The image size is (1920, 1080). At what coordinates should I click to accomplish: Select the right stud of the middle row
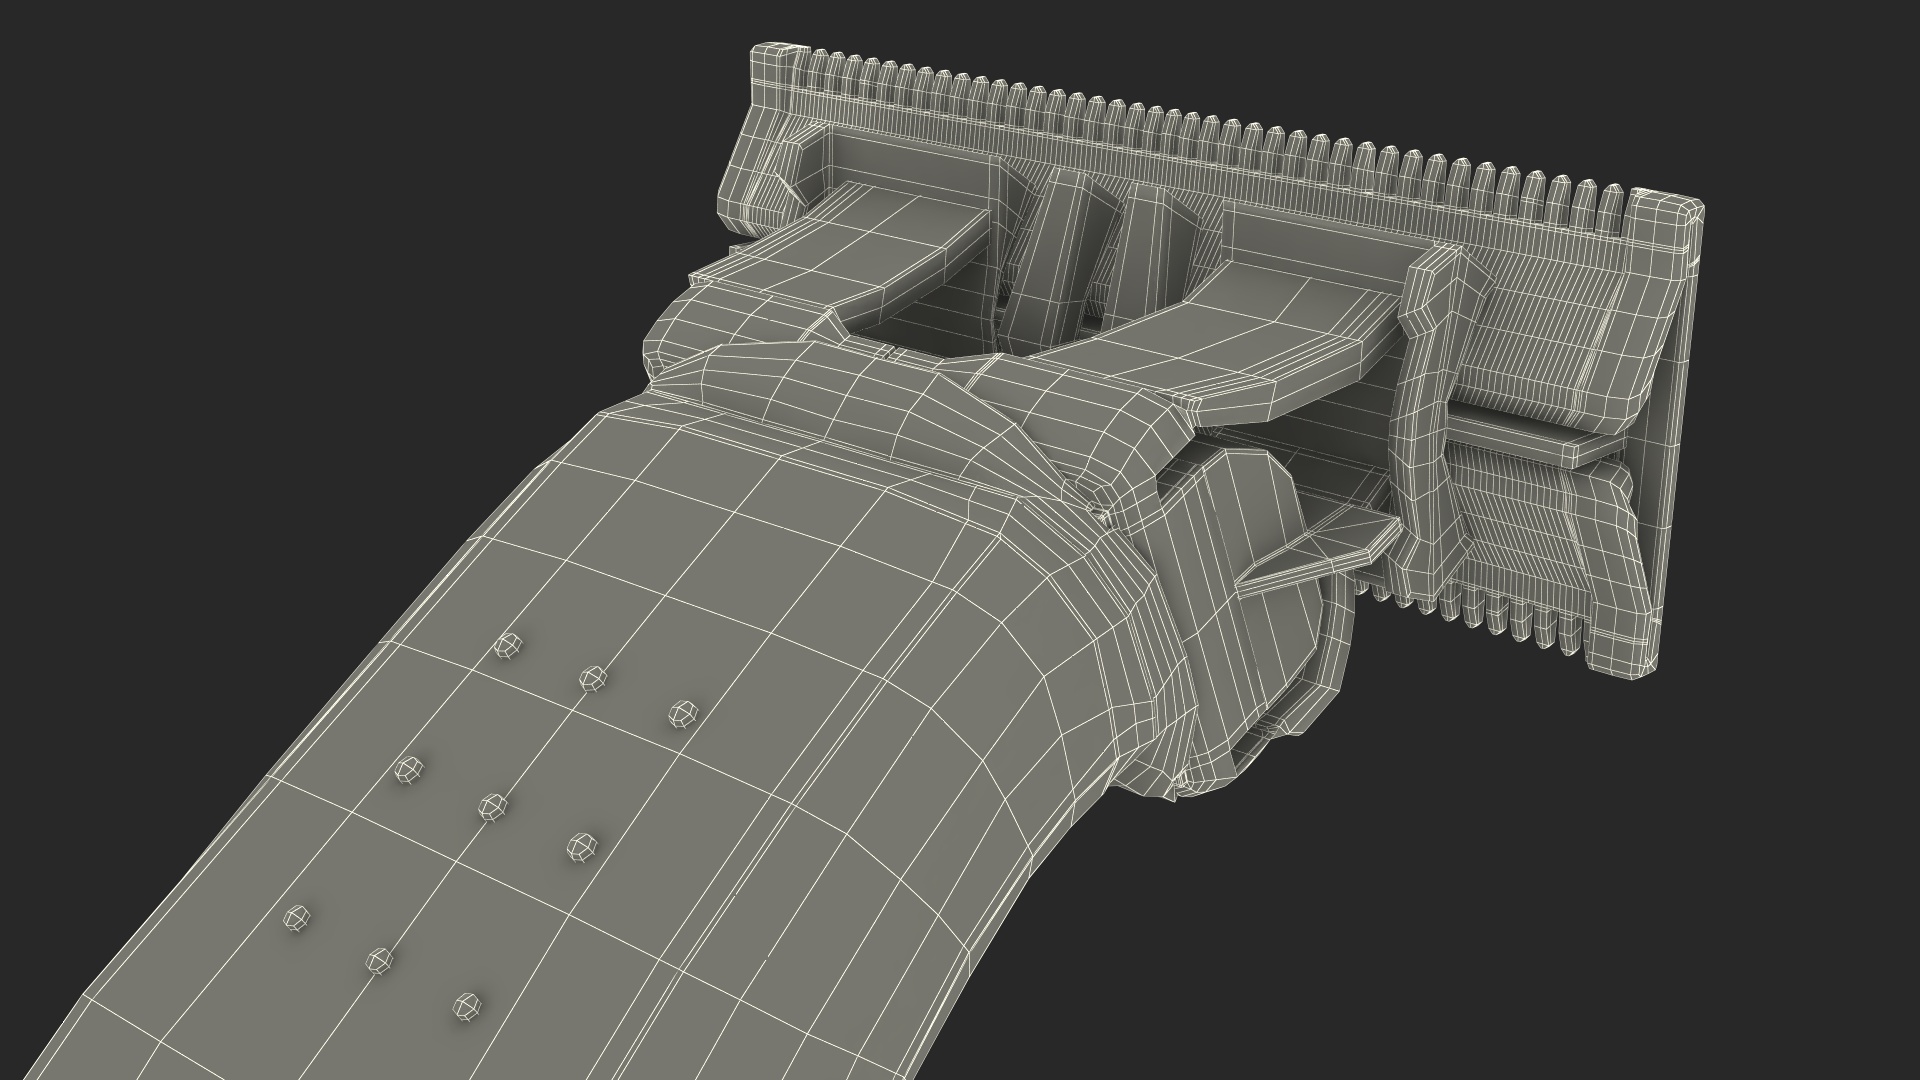(580, 847)
